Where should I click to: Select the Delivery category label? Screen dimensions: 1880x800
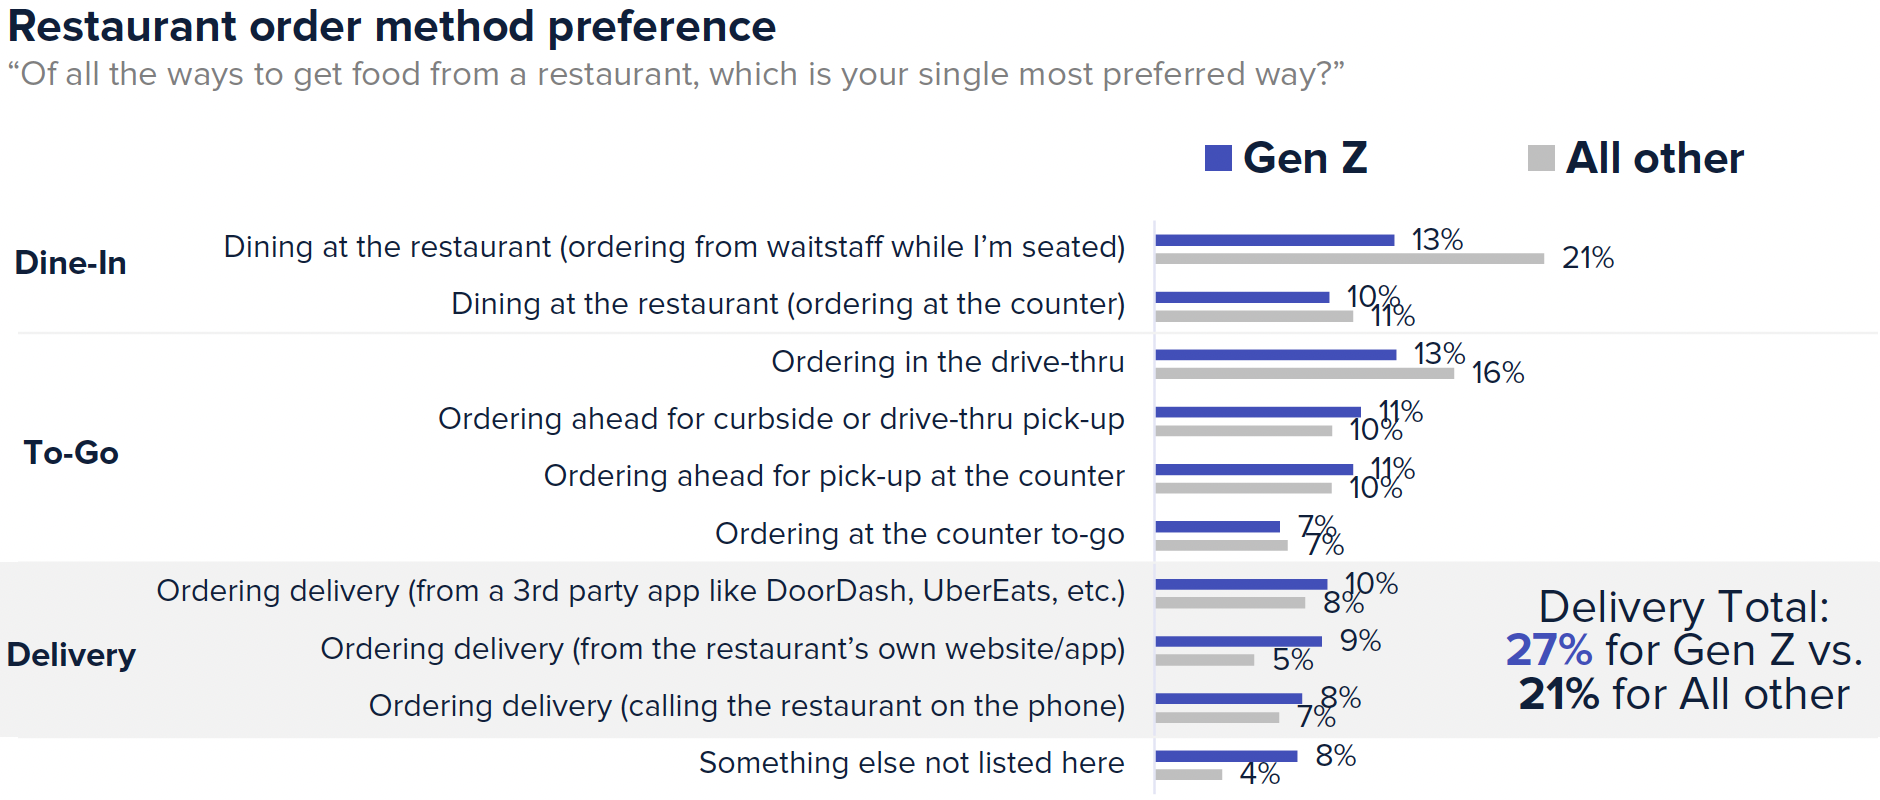point(71,655)
